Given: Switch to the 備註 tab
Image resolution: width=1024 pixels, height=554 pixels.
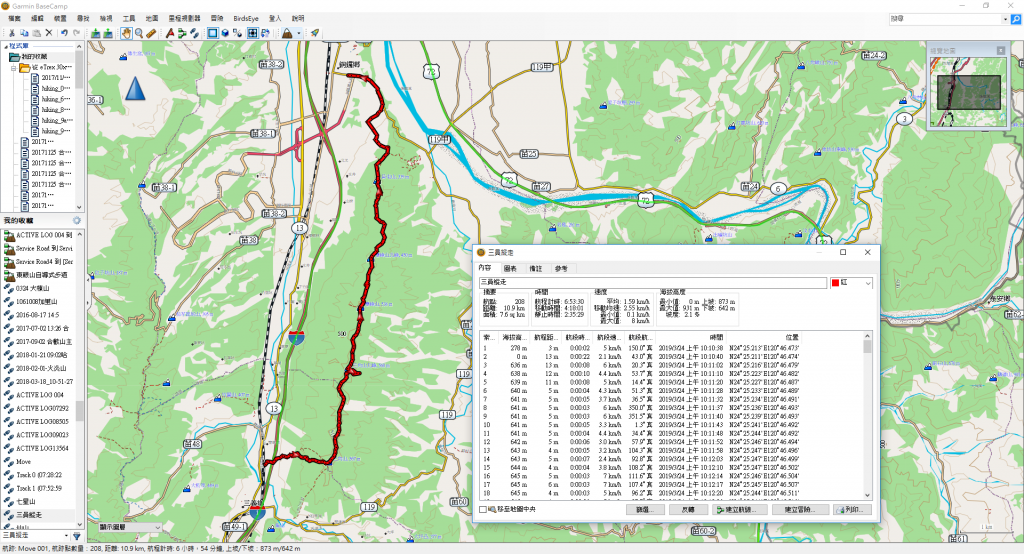Looking at the screenshot, I should tap(536, 268).
